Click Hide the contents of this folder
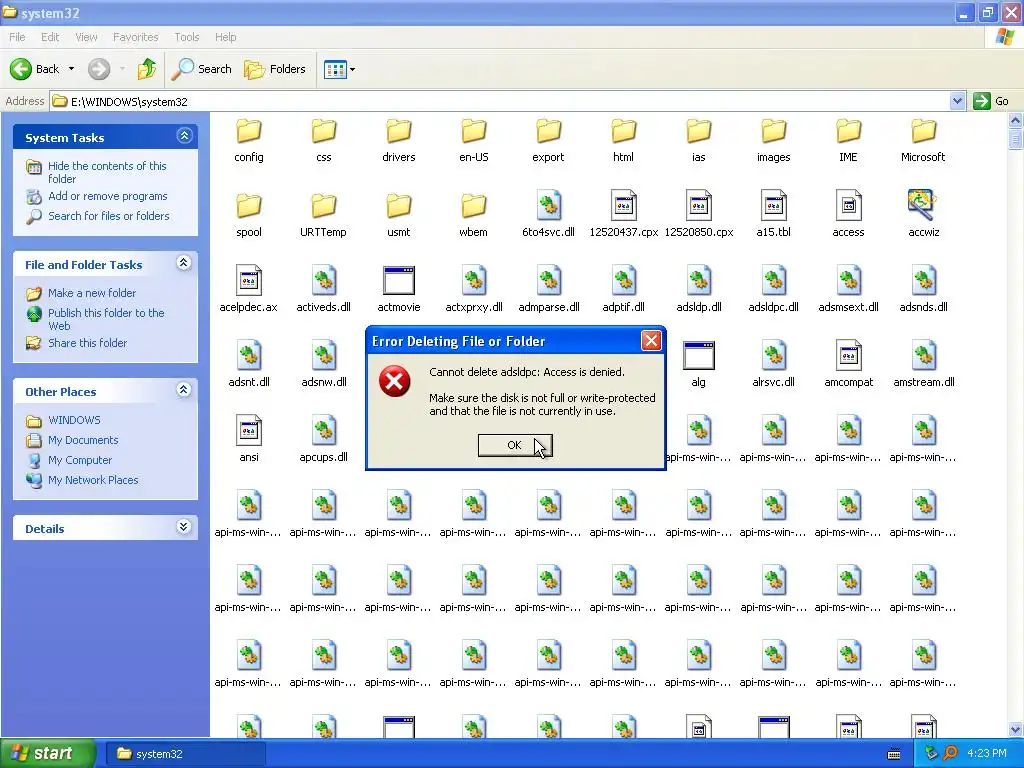The image size is (1024, 768). [x=107, y=172]
